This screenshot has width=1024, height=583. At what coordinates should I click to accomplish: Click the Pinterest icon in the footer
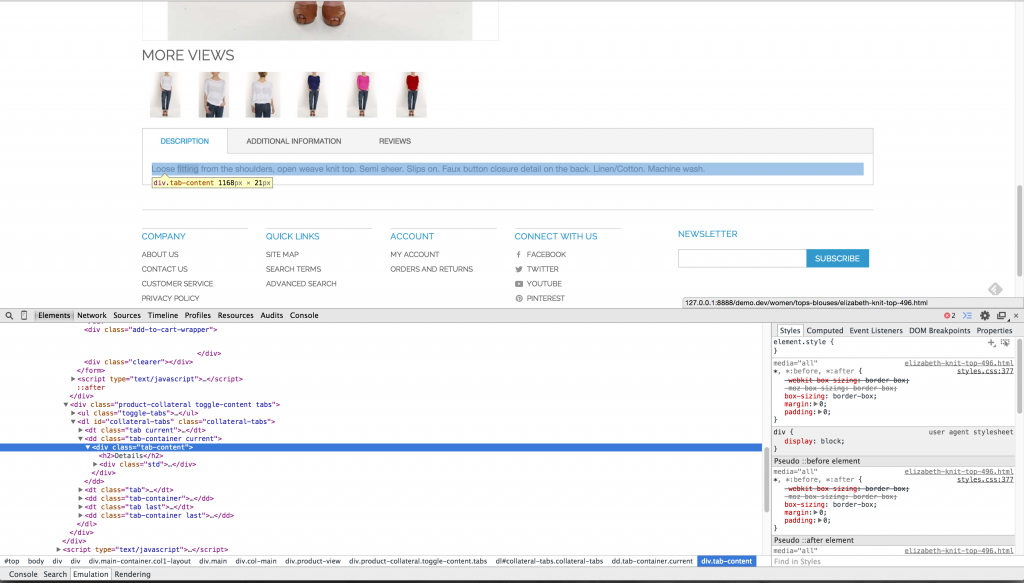click(x=519, y=298)
